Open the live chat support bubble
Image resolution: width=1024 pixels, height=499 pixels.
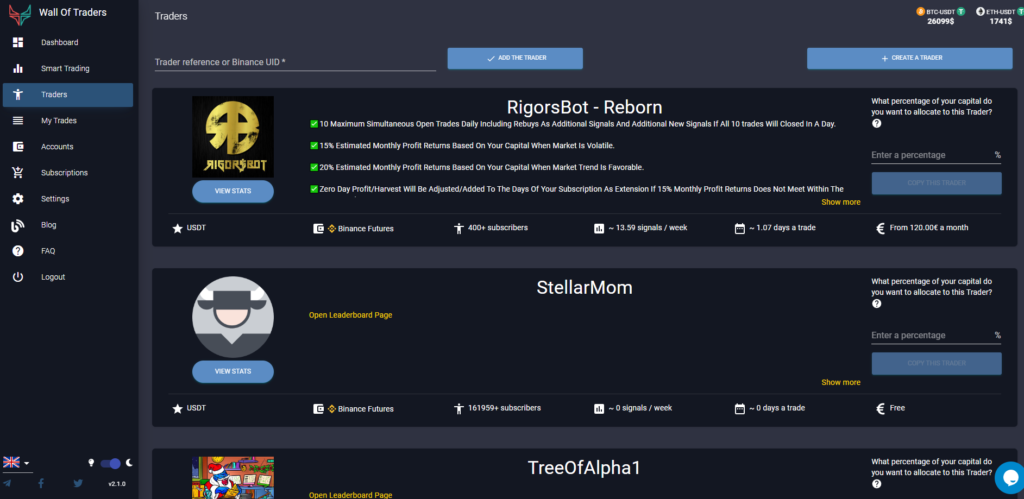pos(1009,477)
